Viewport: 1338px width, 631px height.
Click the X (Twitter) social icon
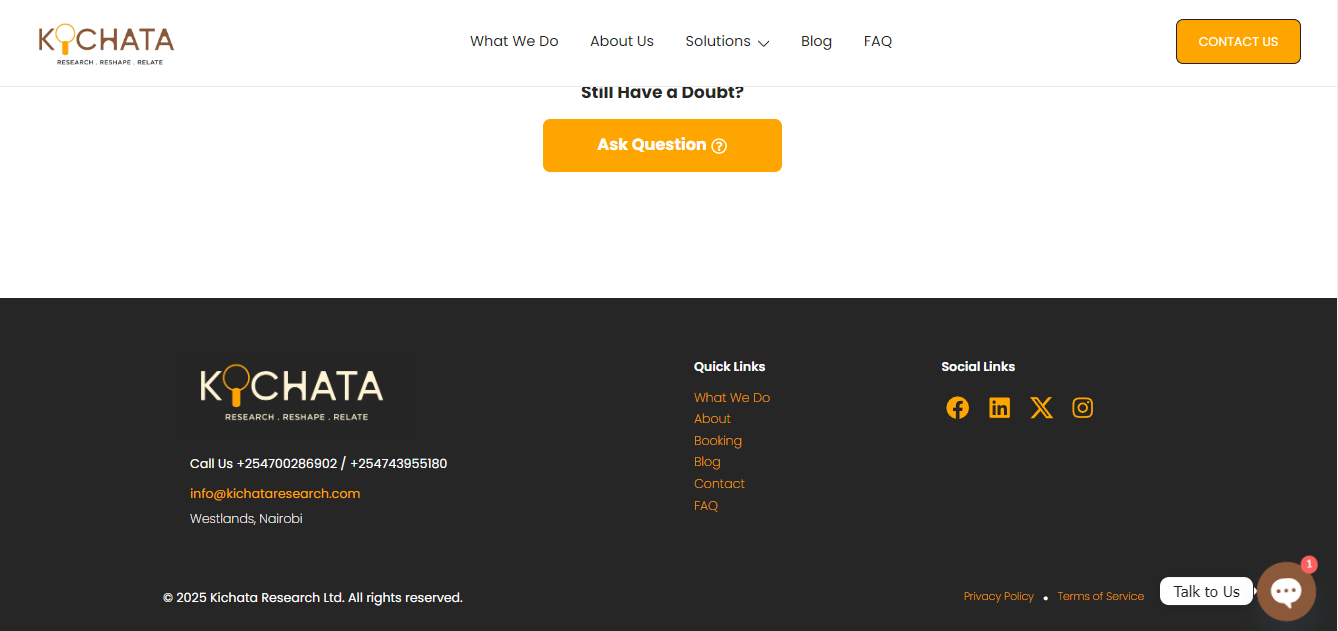click(1041, 408)
